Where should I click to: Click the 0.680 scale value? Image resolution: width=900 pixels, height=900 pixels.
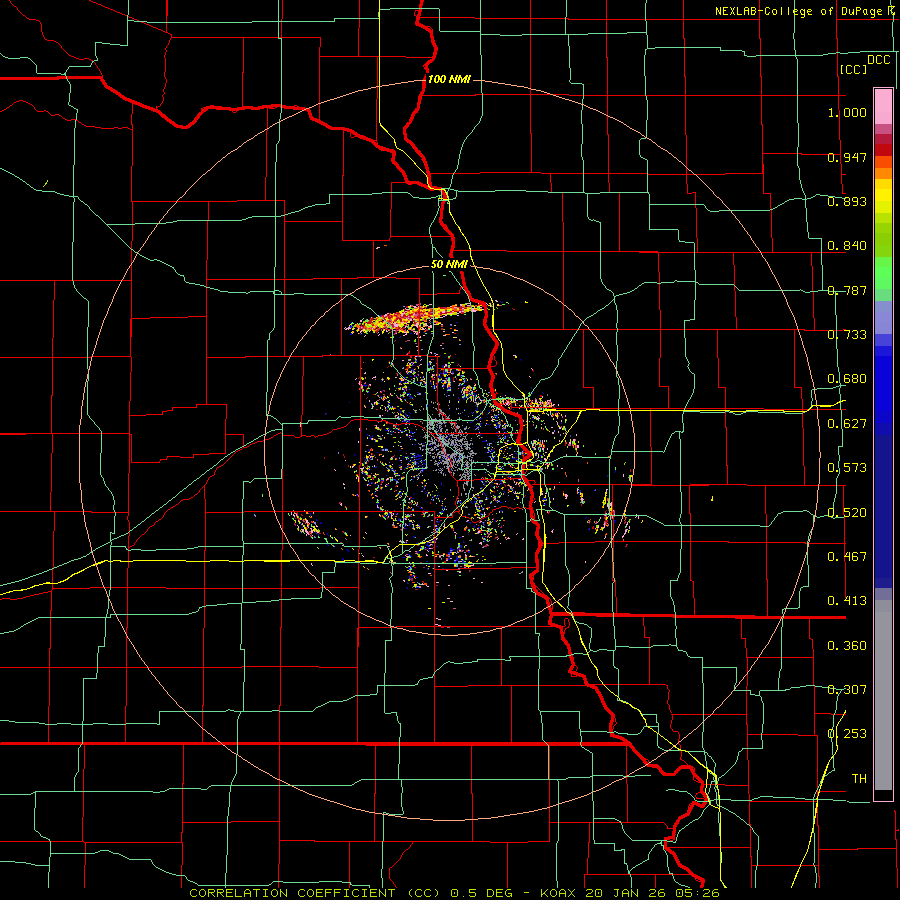point(847,379)
